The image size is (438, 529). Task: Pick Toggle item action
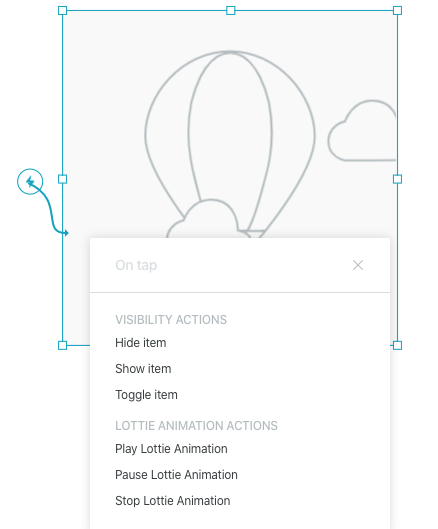(x=146, y=395)
